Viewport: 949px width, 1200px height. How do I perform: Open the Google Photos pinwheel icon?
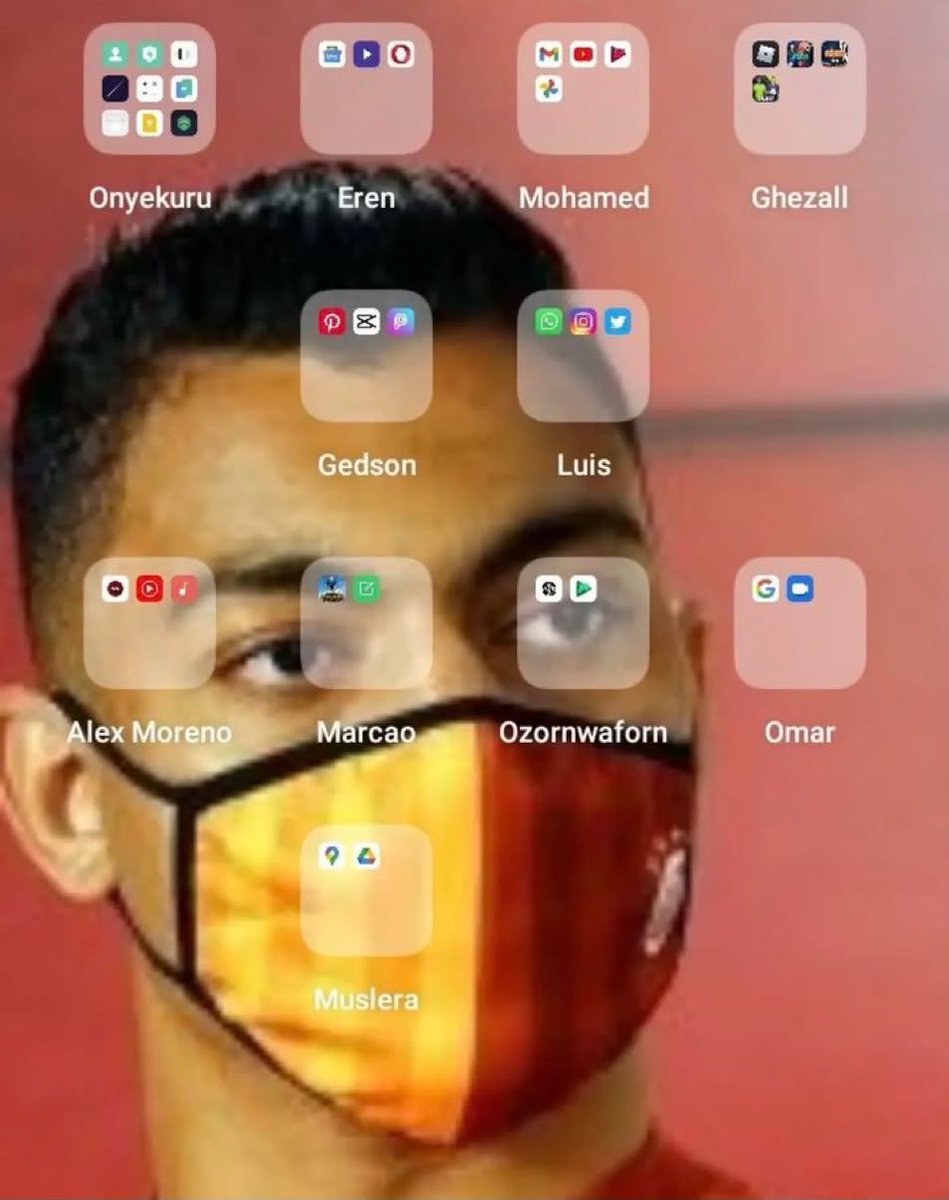pos(549,89)
